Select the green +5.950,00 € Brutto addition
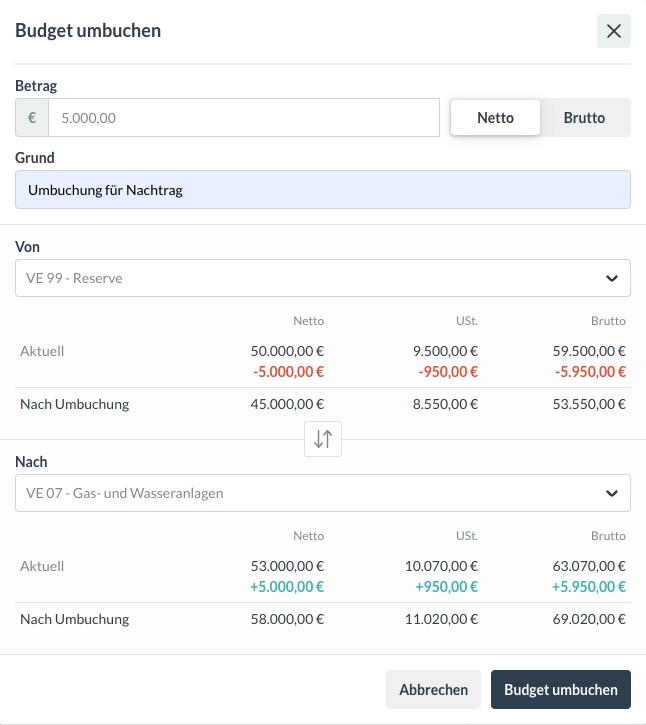646x725 pixels. (588, 587)
